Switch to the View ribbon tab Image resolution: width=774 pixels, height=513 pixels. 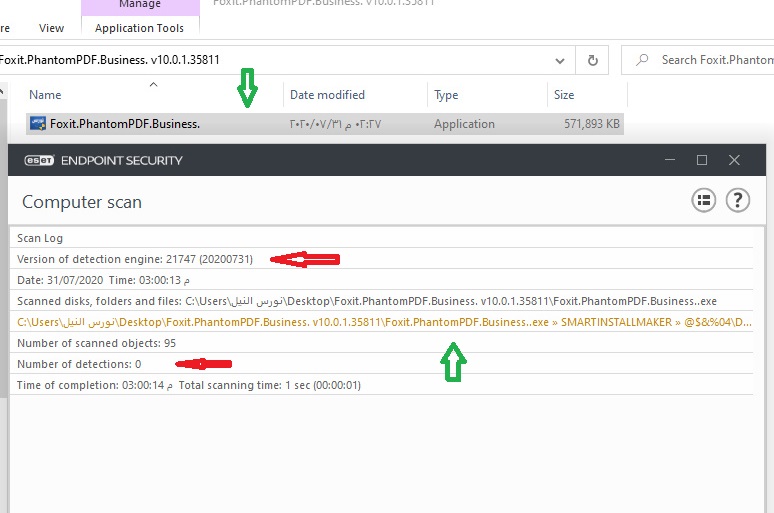click(51, 28)
